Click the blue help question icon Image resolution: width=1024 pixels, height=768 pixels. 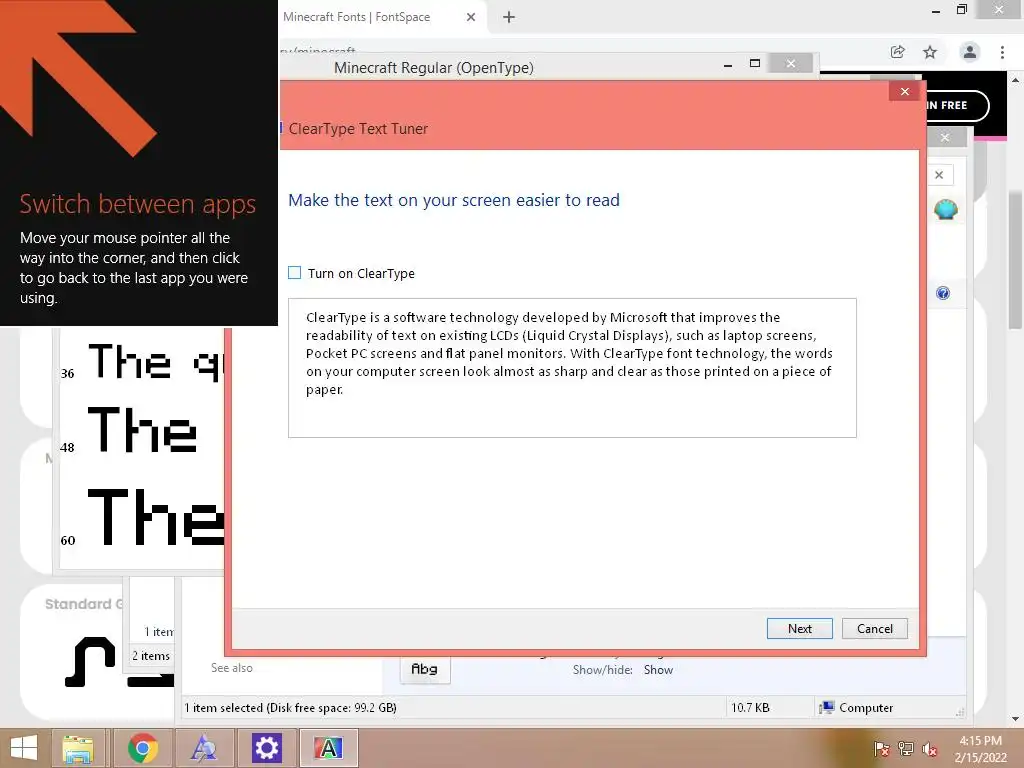[x=942, y=293]
